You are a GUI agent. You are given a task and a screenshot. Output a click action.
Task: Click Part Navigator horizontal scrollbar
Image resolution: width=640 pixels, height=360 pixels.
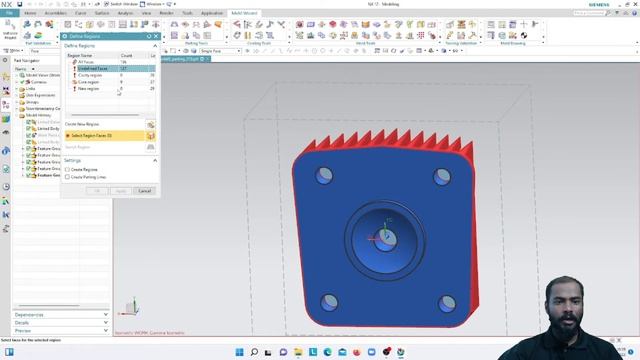(x=49, y=305)
